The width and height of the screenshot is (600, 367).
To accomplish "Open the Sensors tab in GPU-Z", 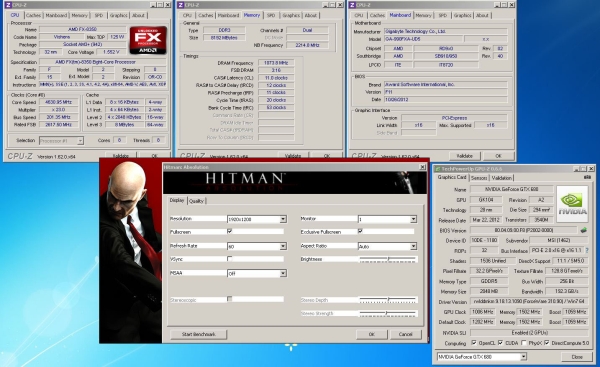I will click(x=479, y=178).
